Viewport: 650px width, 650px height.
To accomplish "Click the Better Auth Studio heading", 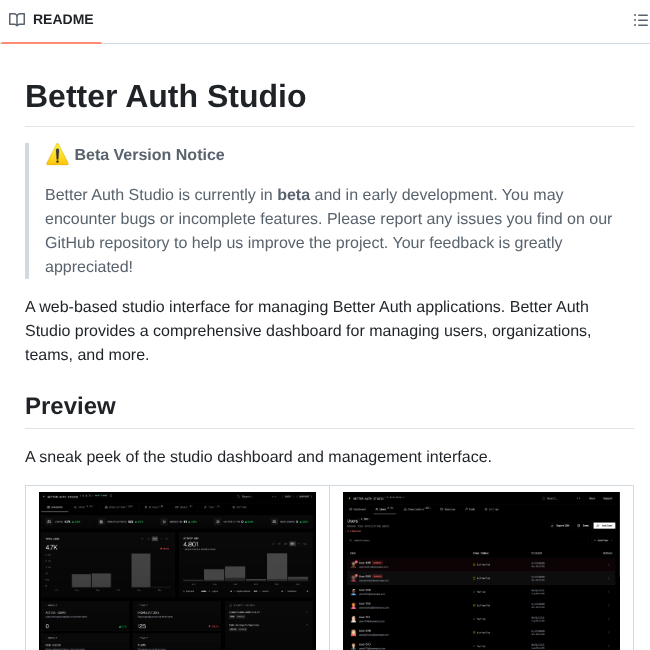I will click(165, 97).
